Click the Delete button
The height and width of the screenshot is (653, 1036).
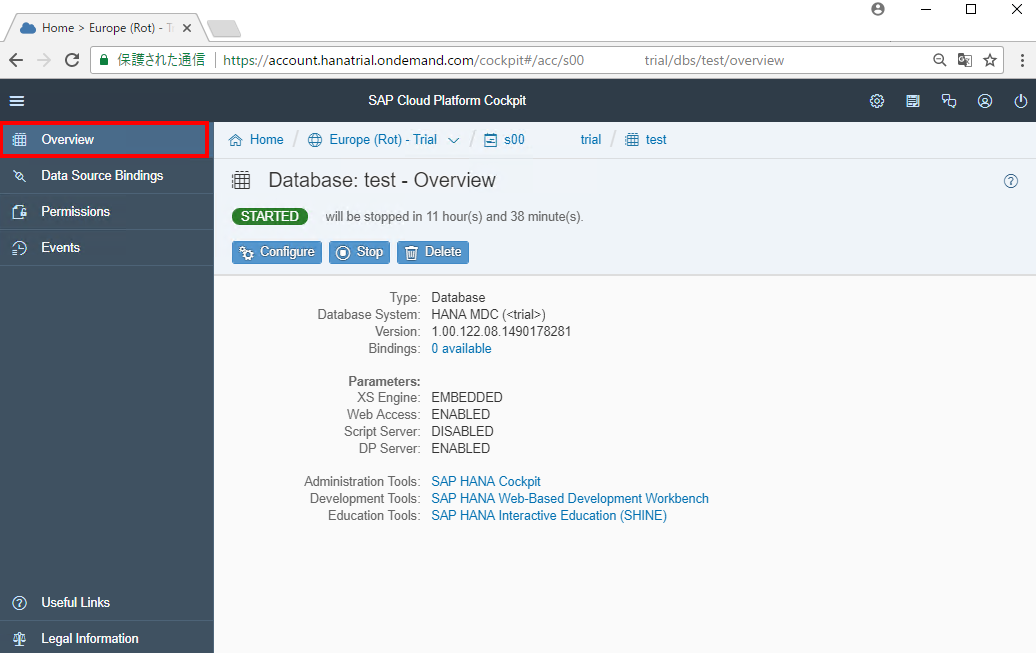pos(433,252)
